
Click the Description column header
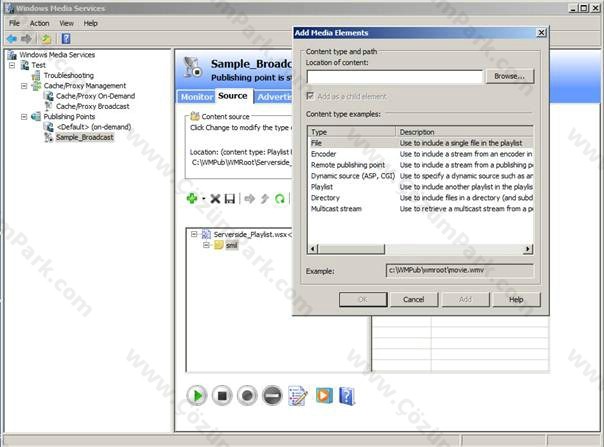465,132
